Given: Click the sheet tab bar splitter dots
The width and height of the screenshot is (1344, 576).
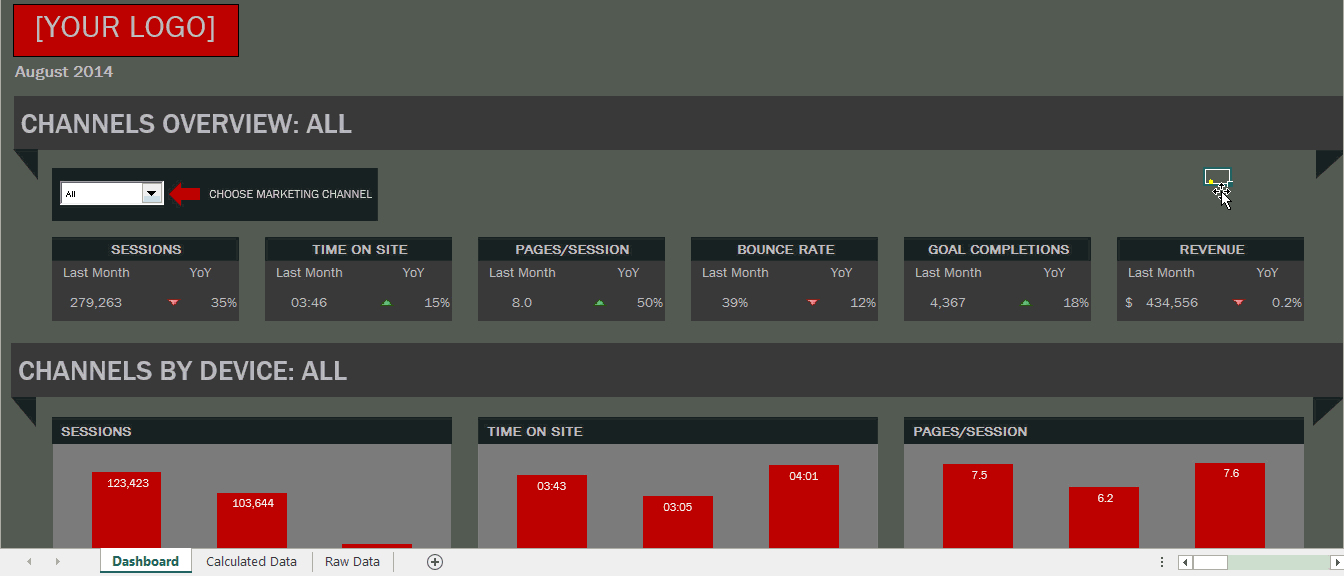Looking at the screenshot, I should (1162, 562).
